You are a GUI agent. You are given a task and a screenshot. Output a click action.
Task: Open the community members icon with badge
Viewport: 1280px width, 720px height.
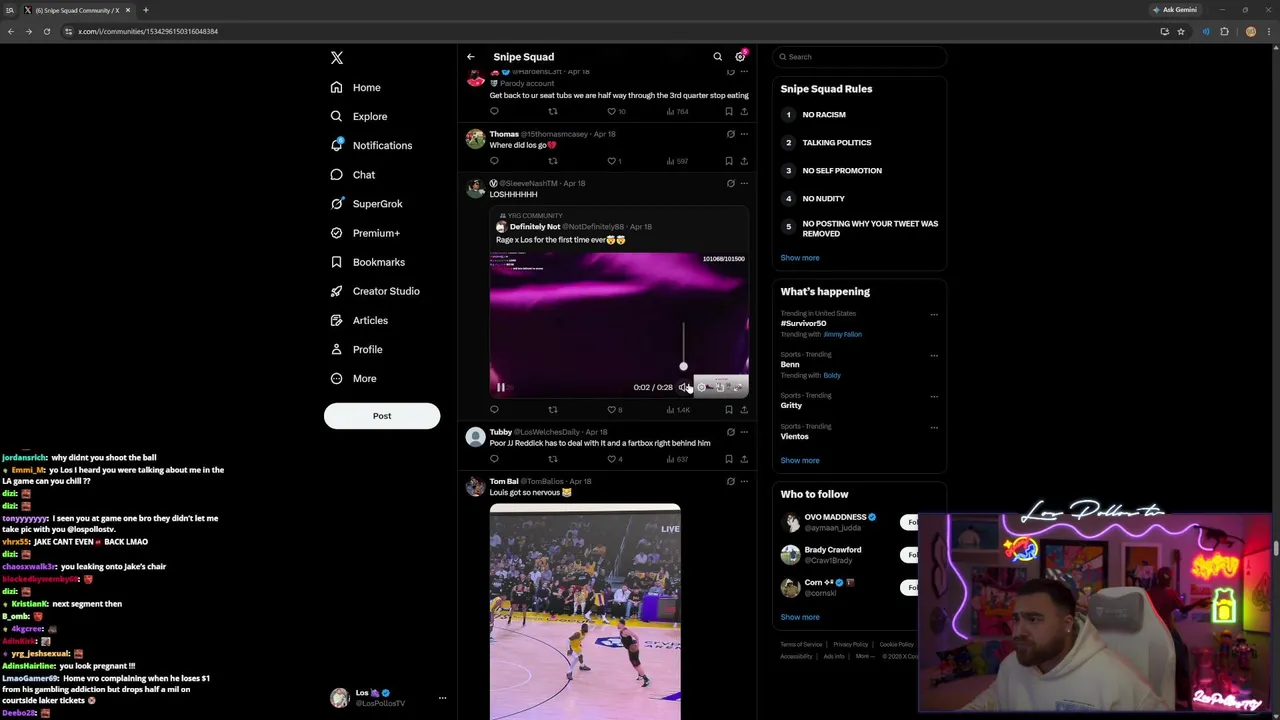740,56
